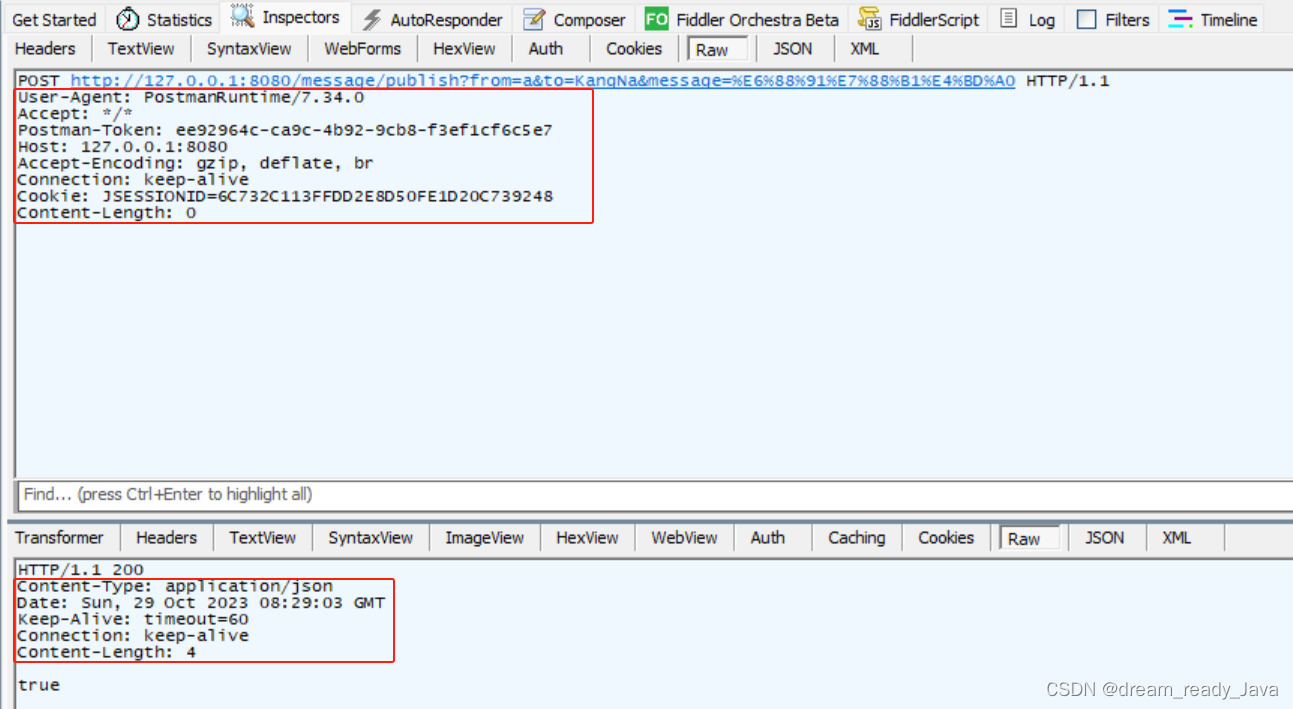Select request XML inspector tab
This screenshot has height=709, width=1293.
coord(865,48)
